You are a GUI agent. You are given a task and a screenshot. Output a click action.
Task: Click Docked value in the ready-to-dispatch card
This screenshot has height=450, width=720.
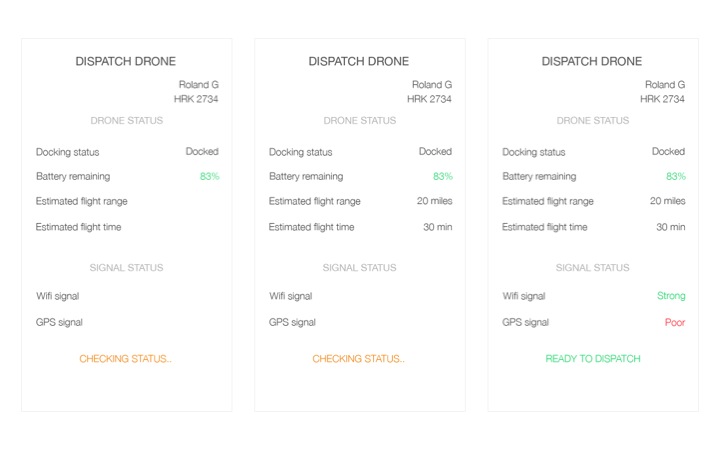pyautogui.click(x=668, y=152)
